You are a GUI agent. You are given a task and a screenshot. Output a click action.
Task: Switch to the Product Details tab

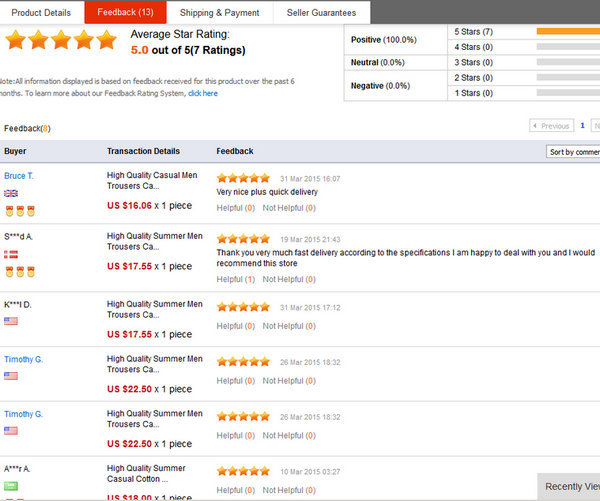[41, 13]
